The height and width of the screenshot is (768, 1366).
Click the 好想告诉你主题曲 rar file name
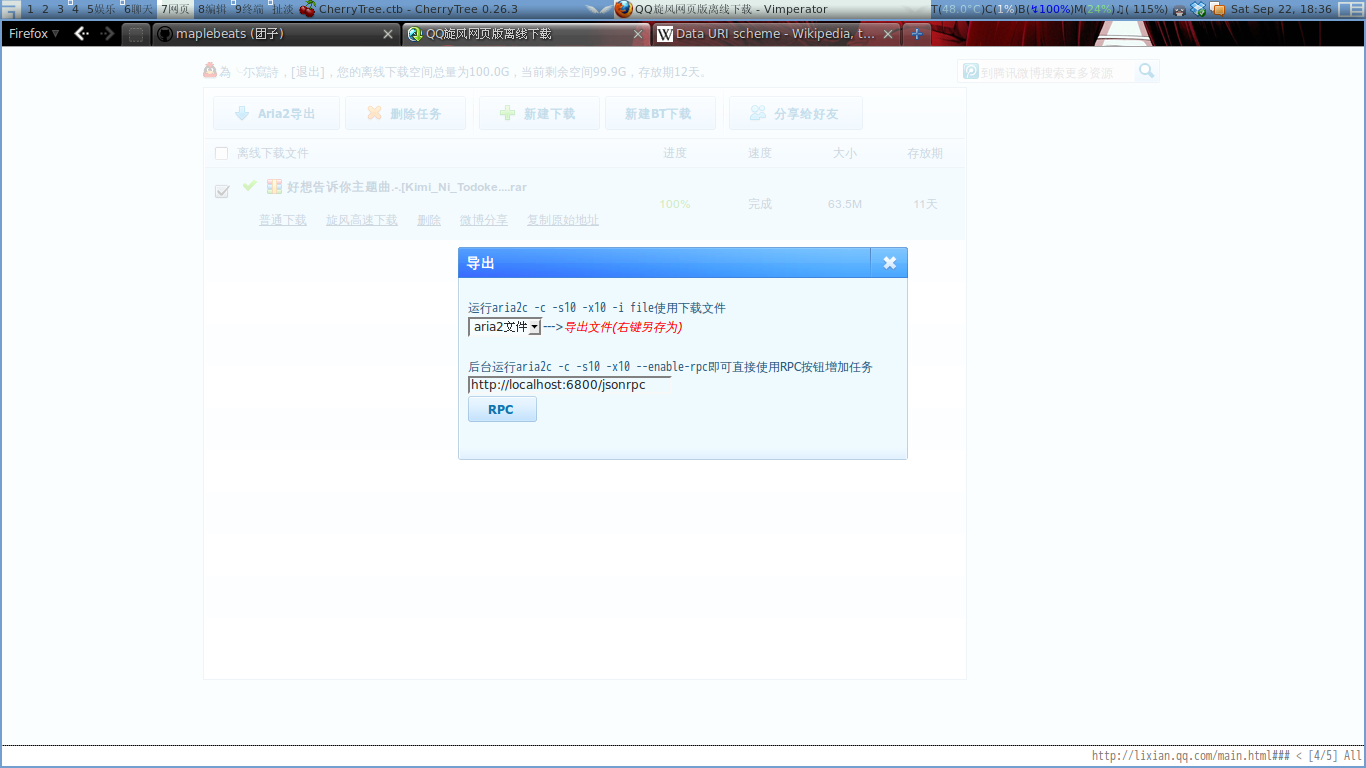pos(407,187)
